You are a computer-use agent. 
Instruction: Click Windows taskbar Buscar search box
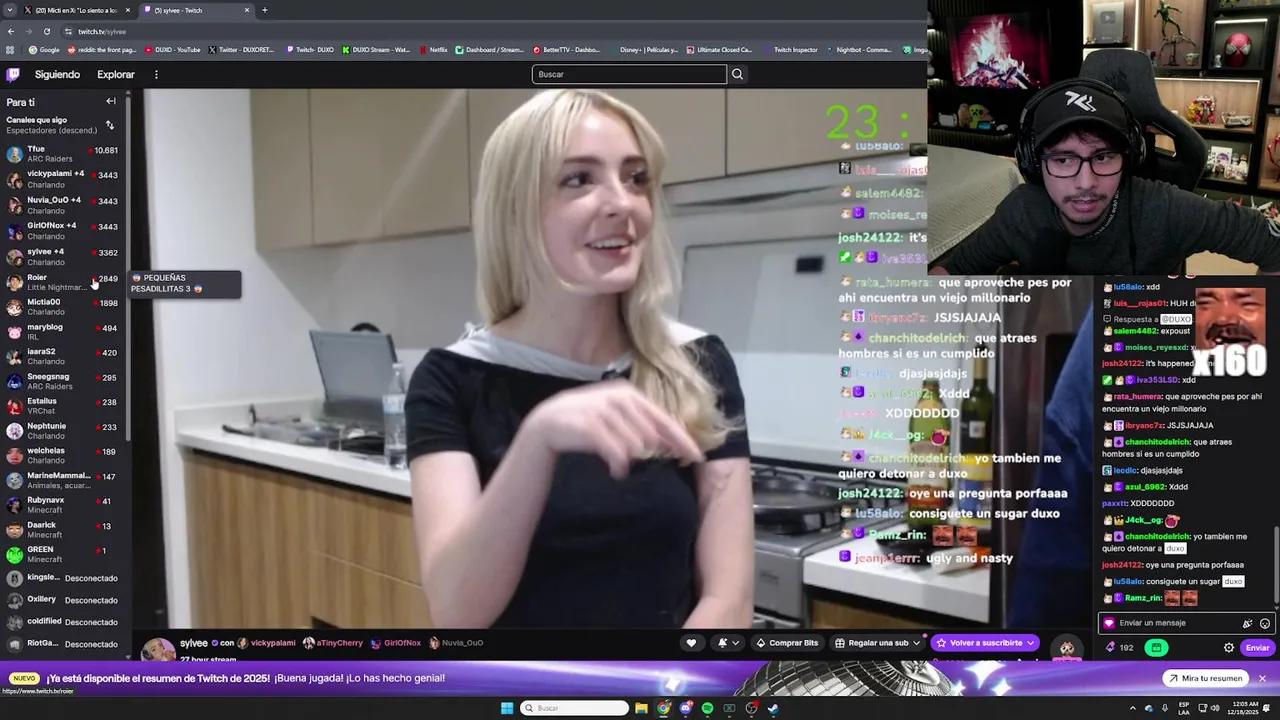(575, 708)
